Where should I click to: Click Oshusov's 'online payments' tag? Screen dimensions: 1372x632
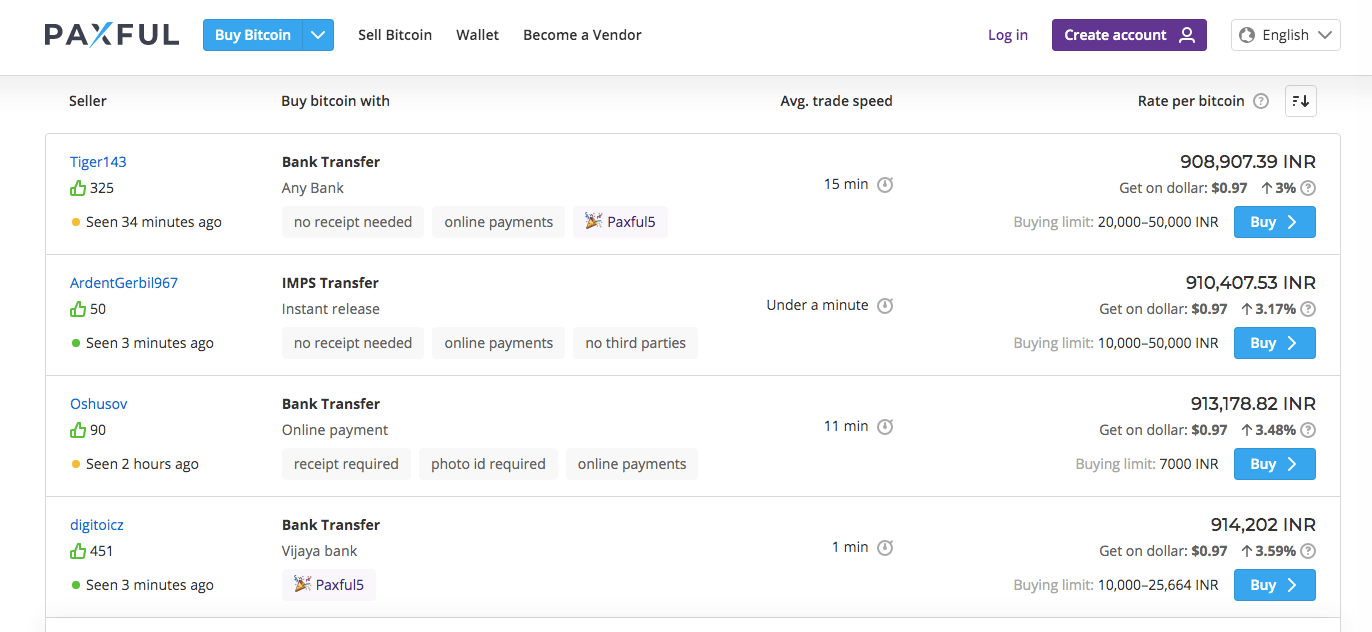(x=632, y=464)
